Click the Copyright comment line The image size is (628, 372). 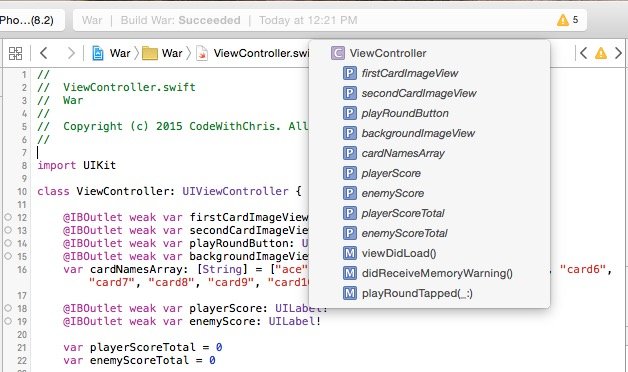click(x=173, y=126)
